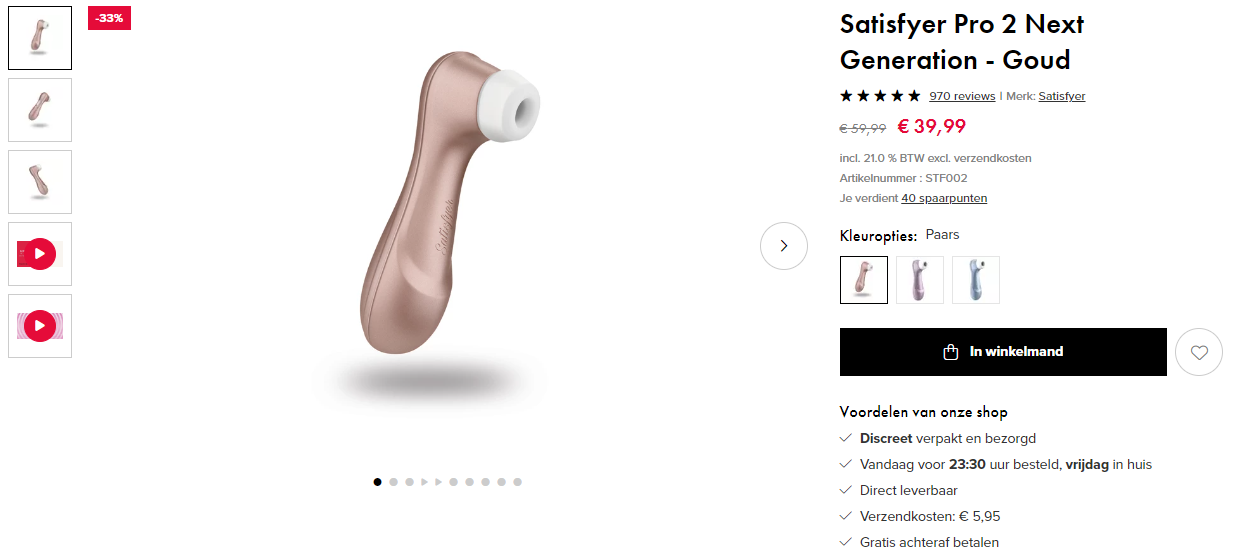Jump to the last carousel dot
Screen dimensions: 1234x560
[x=517, y=482]
